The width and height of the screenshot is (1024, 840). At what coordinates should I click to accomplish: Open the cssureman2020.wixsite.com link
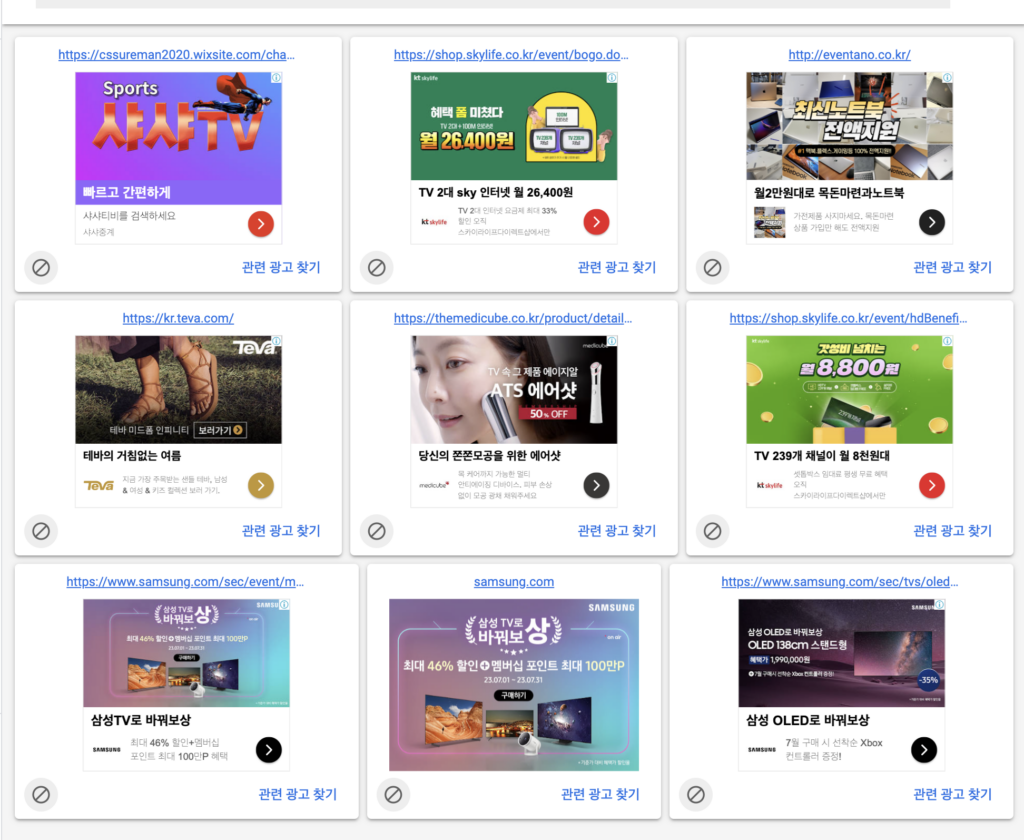pyautogui.click(x=176, y=55)
